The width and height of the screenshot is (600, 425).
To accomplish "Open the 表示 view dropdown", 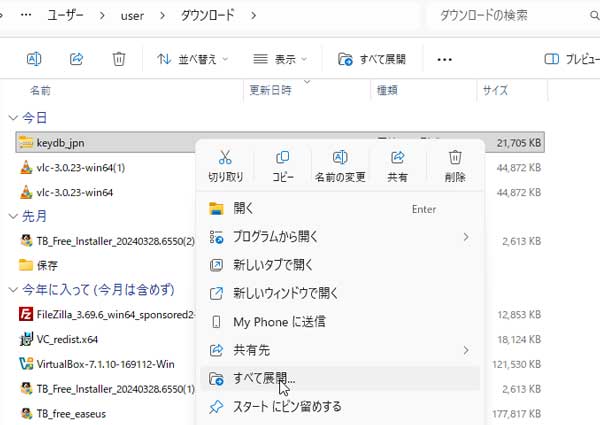I will coord(280,59).
